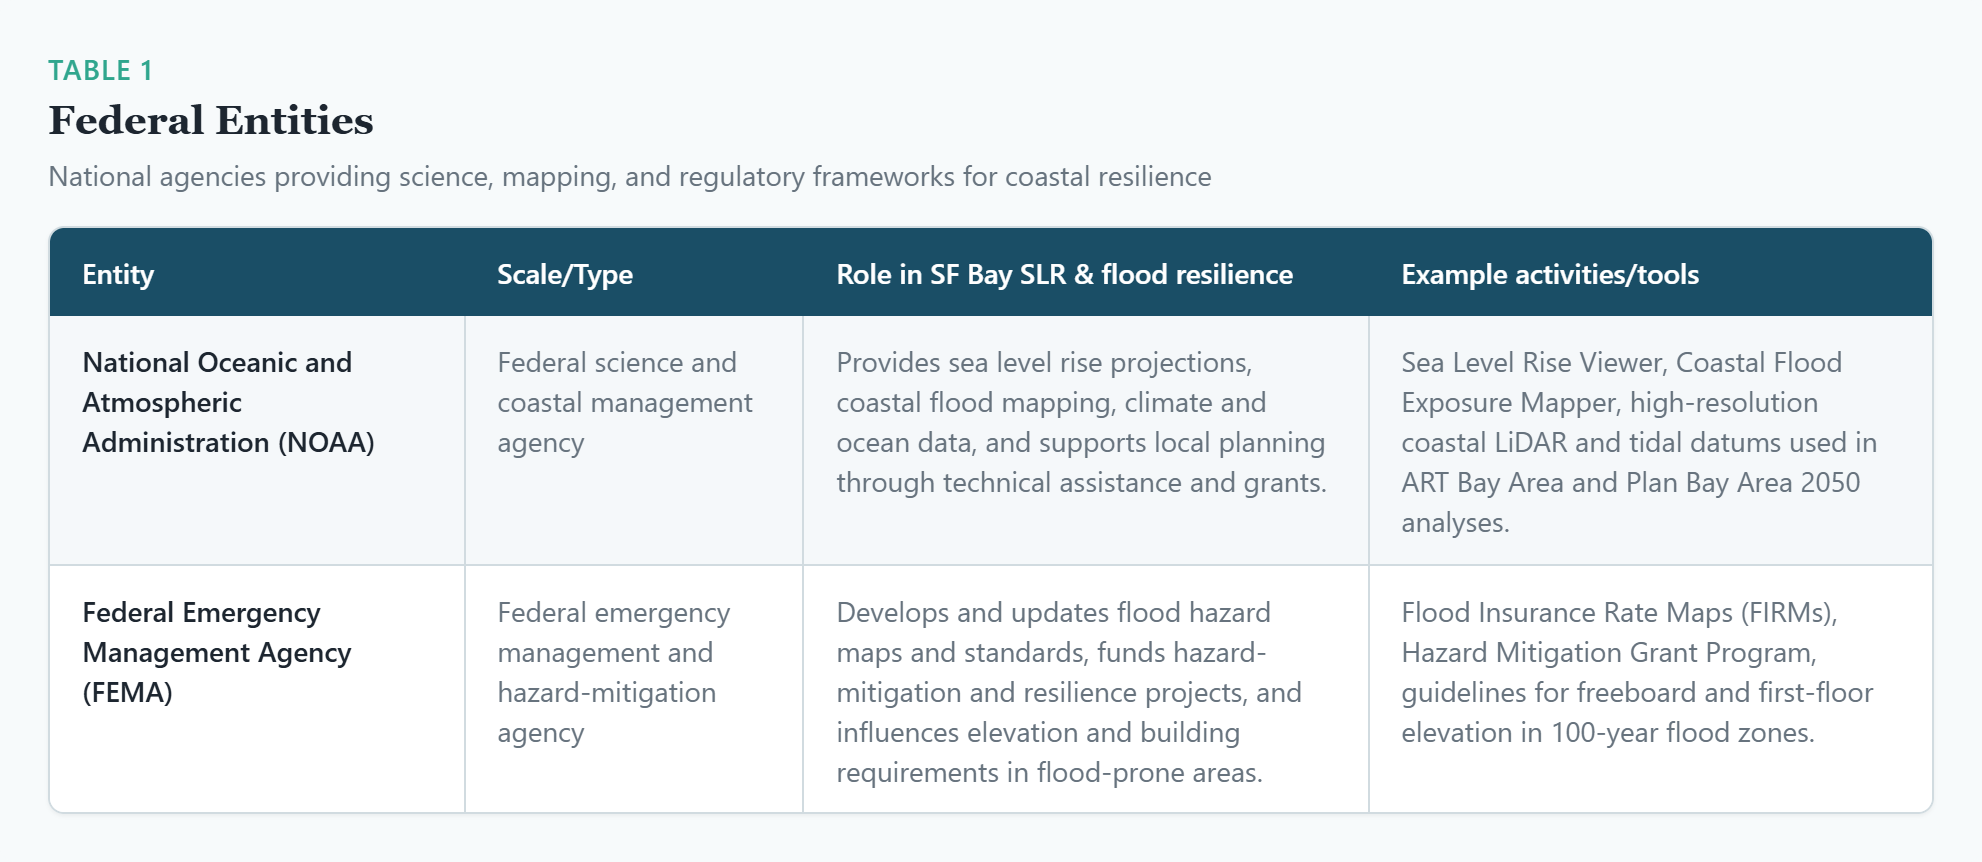Click the 'TABLE 1' label

100,71
